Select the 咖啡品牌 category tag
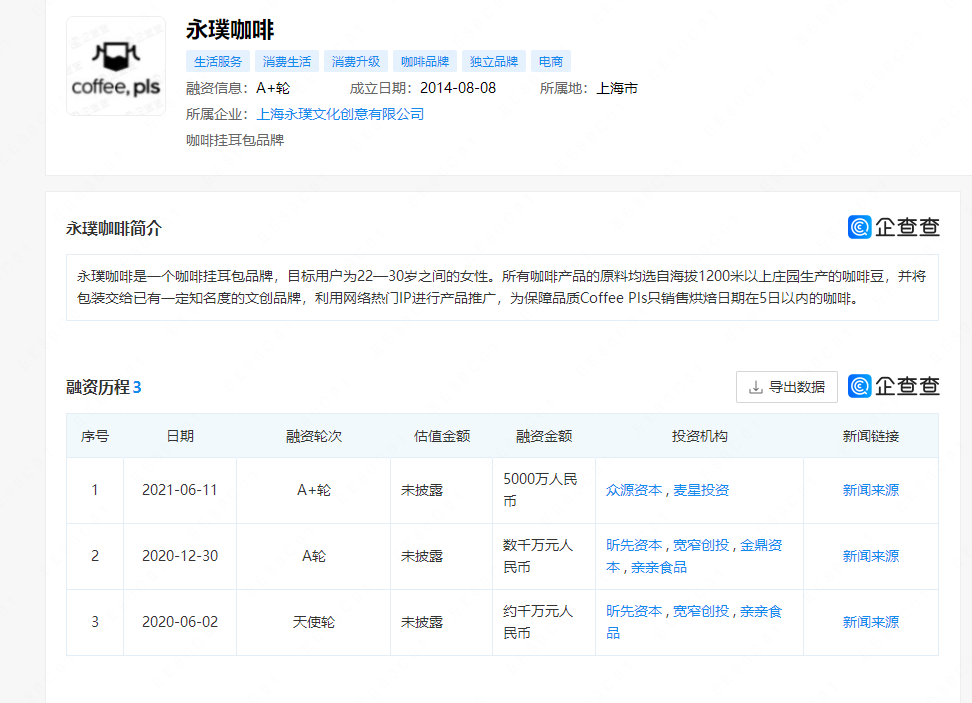This screenshot has width=972, height=703. pyautogui.click(x=424, y=61)
